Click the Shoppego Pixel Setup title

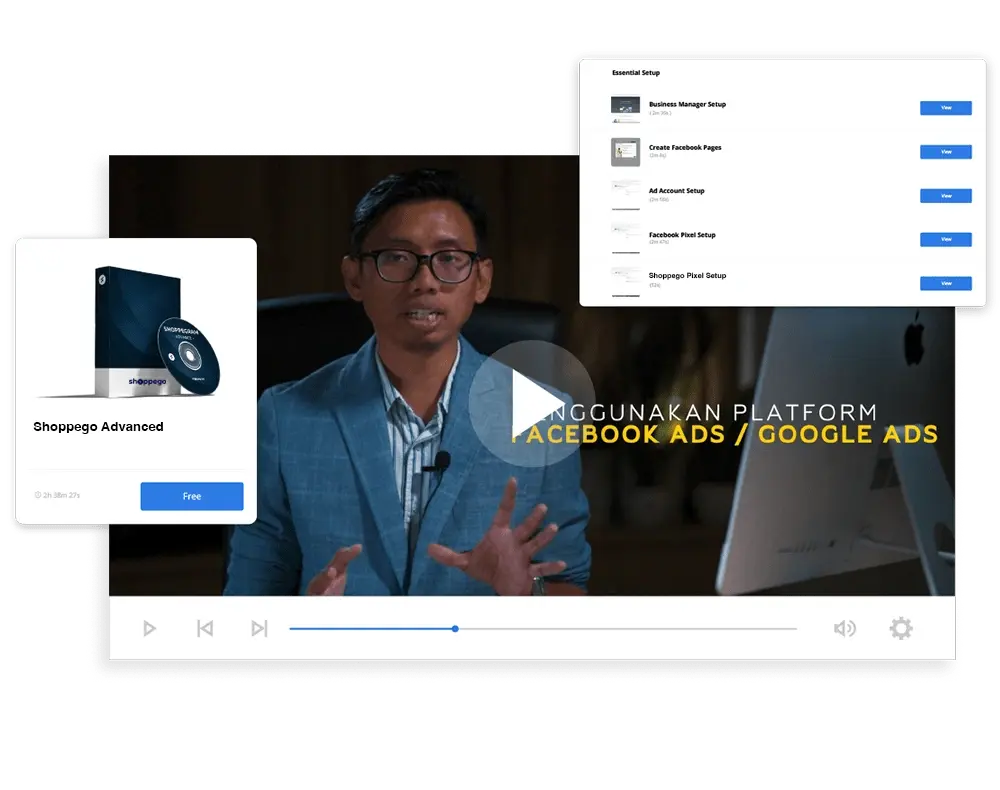coord(688,275)
